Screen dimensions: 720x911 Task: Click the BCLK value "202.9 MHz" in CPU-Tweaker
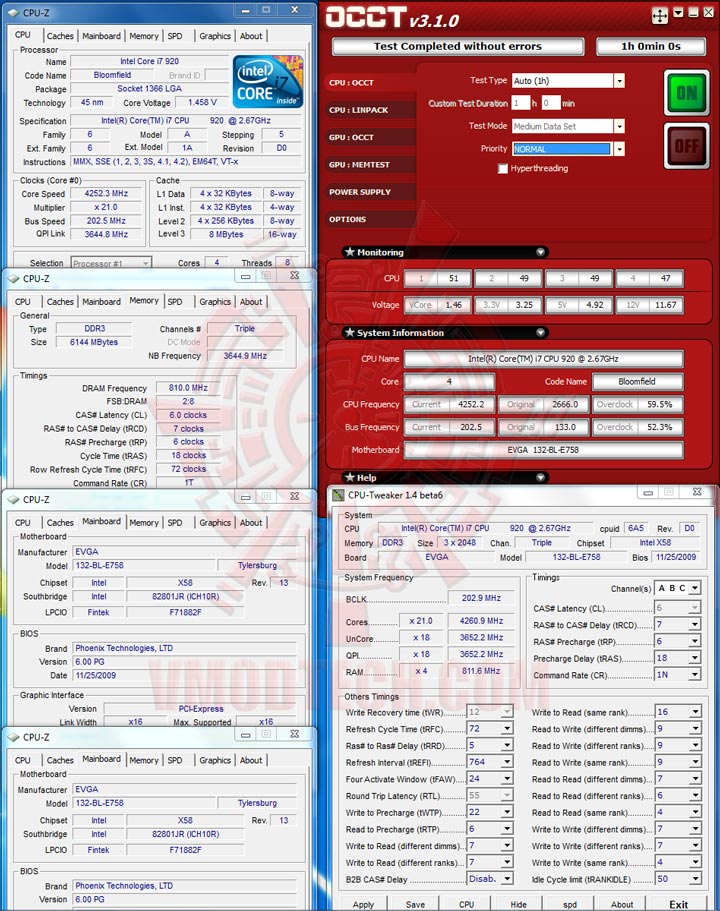(x=482, y=598)
